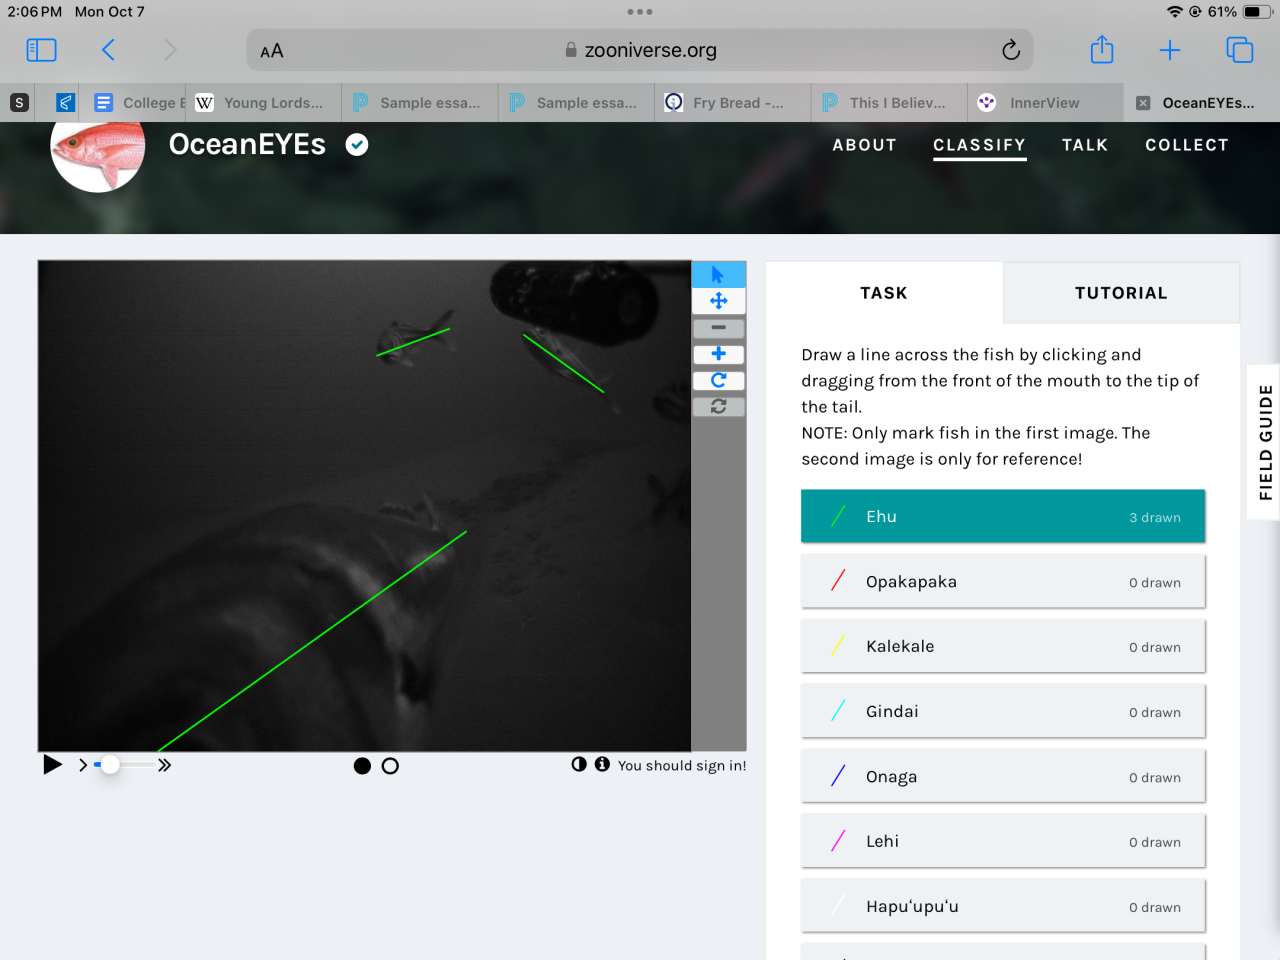Click the verified checkmark badge
1280x960 pixels.
(357, 145)
